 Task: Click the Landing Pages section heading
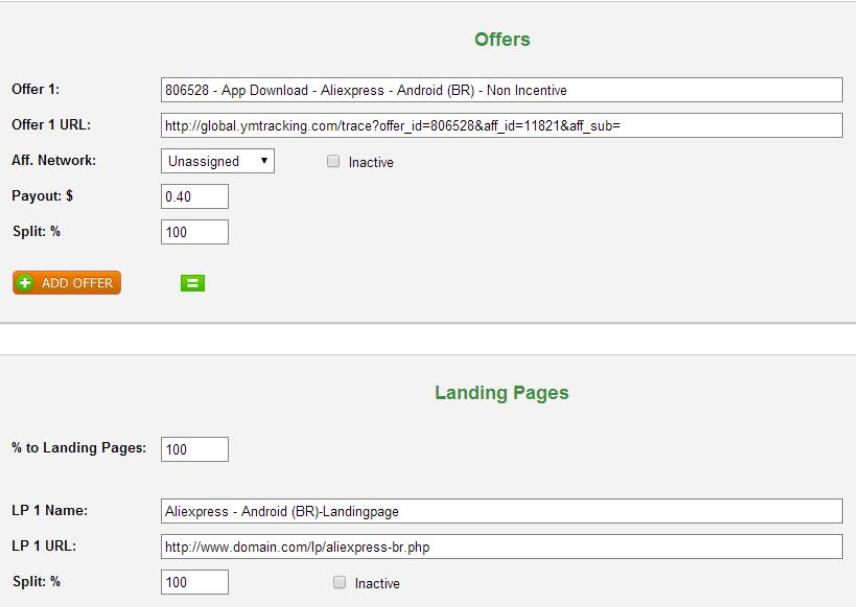(x=501, y=393)
